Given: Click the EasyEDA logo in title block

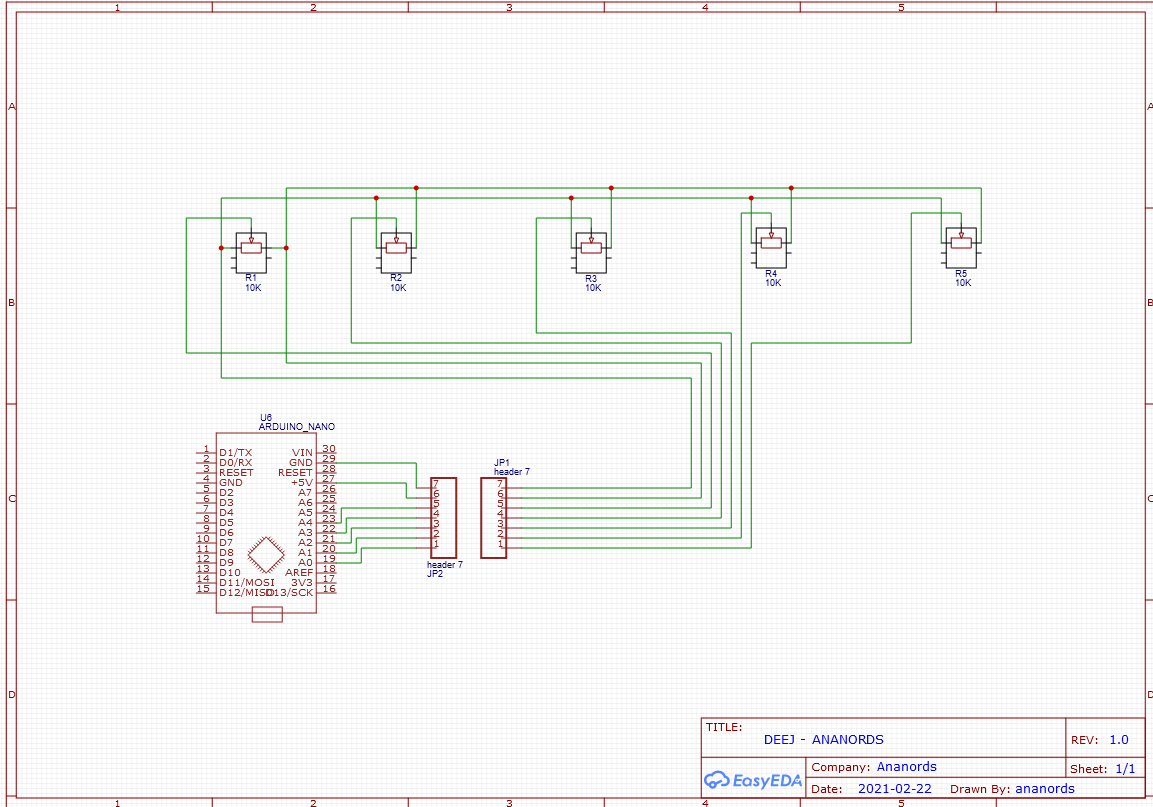Looking at the screenshot, I should pos(753,781).
